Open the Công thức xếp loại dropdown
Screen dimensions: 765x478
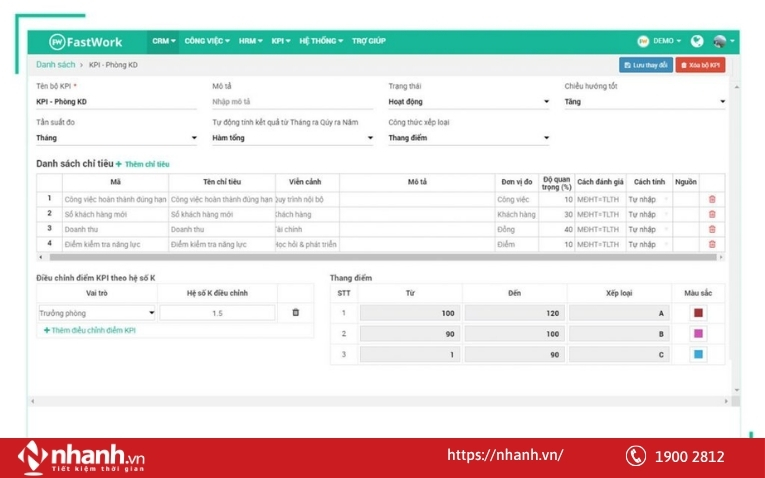pos(468,138)
